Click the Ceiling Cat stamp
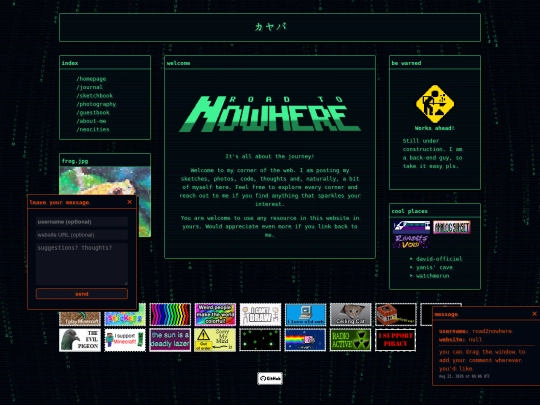This screenshot has height=405, width=540. point(351,314)
